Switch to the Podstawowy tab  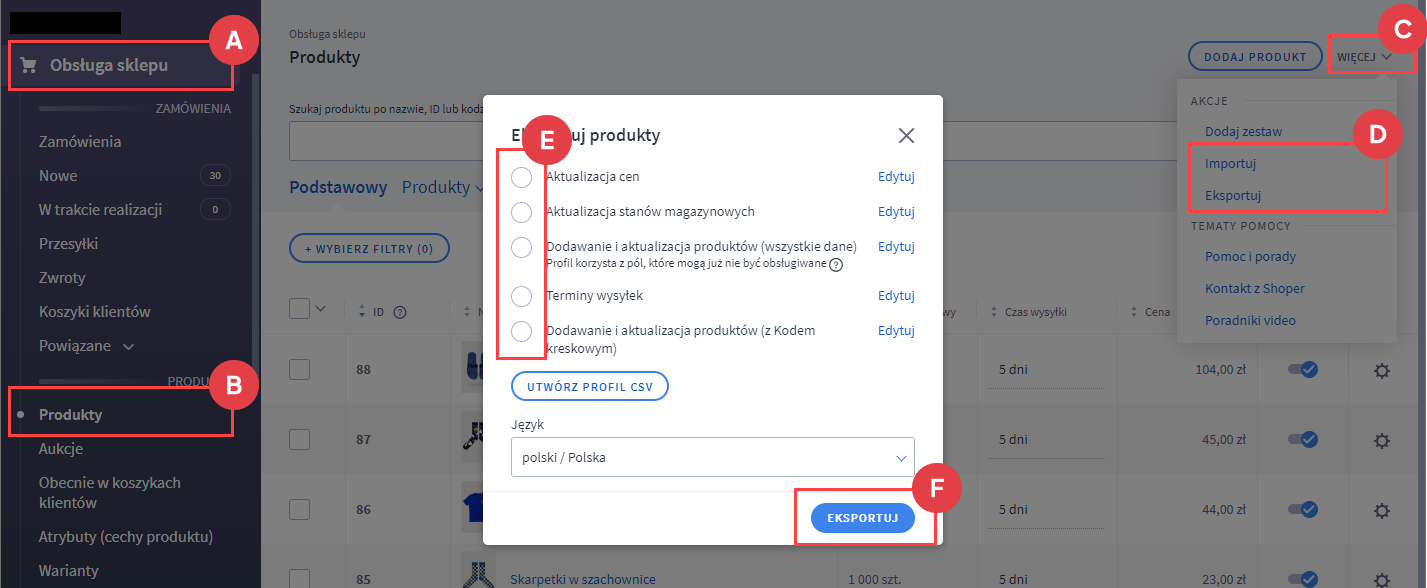pos(338,187)
